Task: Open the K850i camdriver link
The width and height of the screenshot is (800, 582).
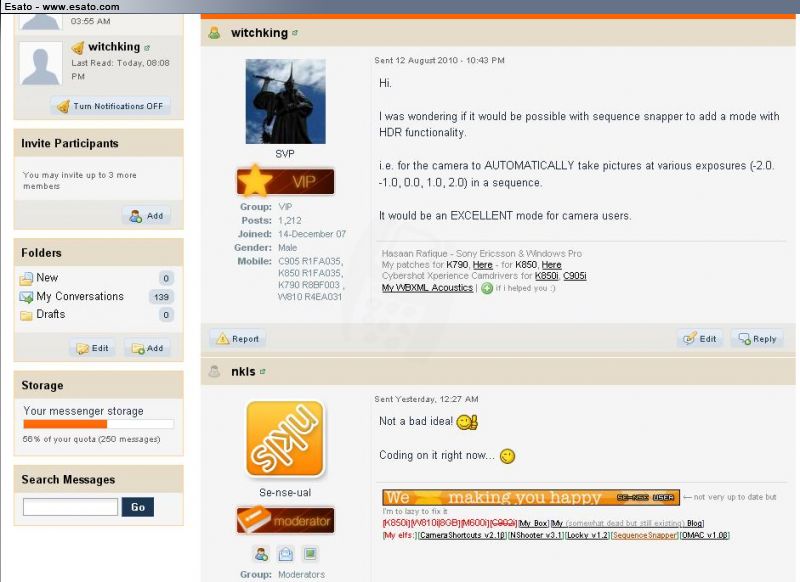Action: (x=546, y=276)
